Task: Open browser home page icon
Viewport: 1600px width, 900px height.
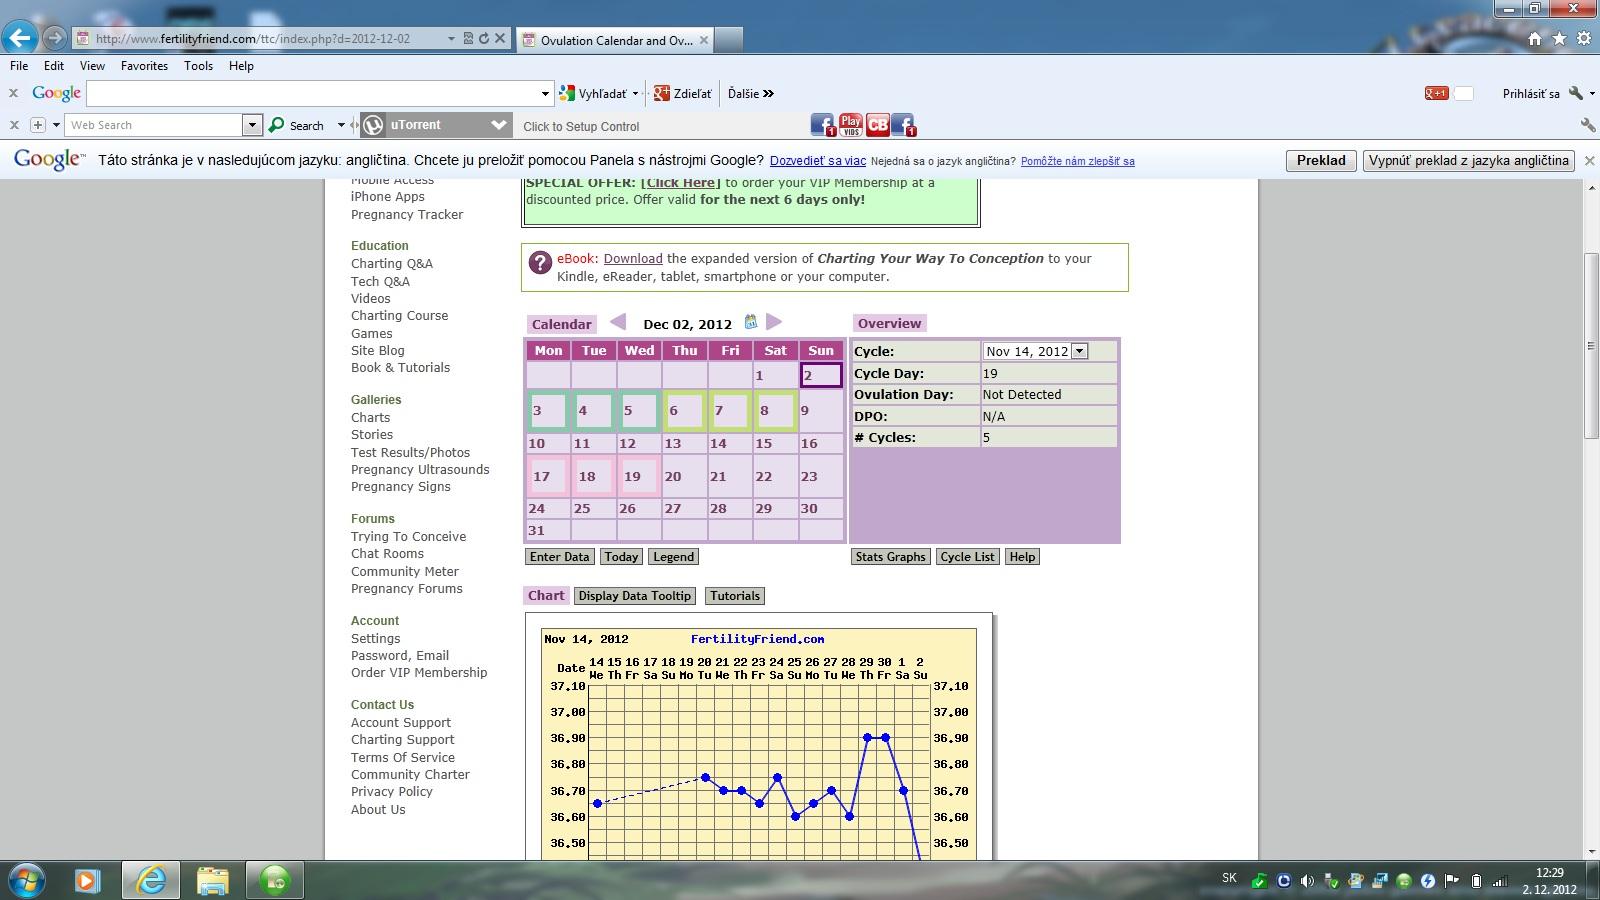Action: 1535,39
